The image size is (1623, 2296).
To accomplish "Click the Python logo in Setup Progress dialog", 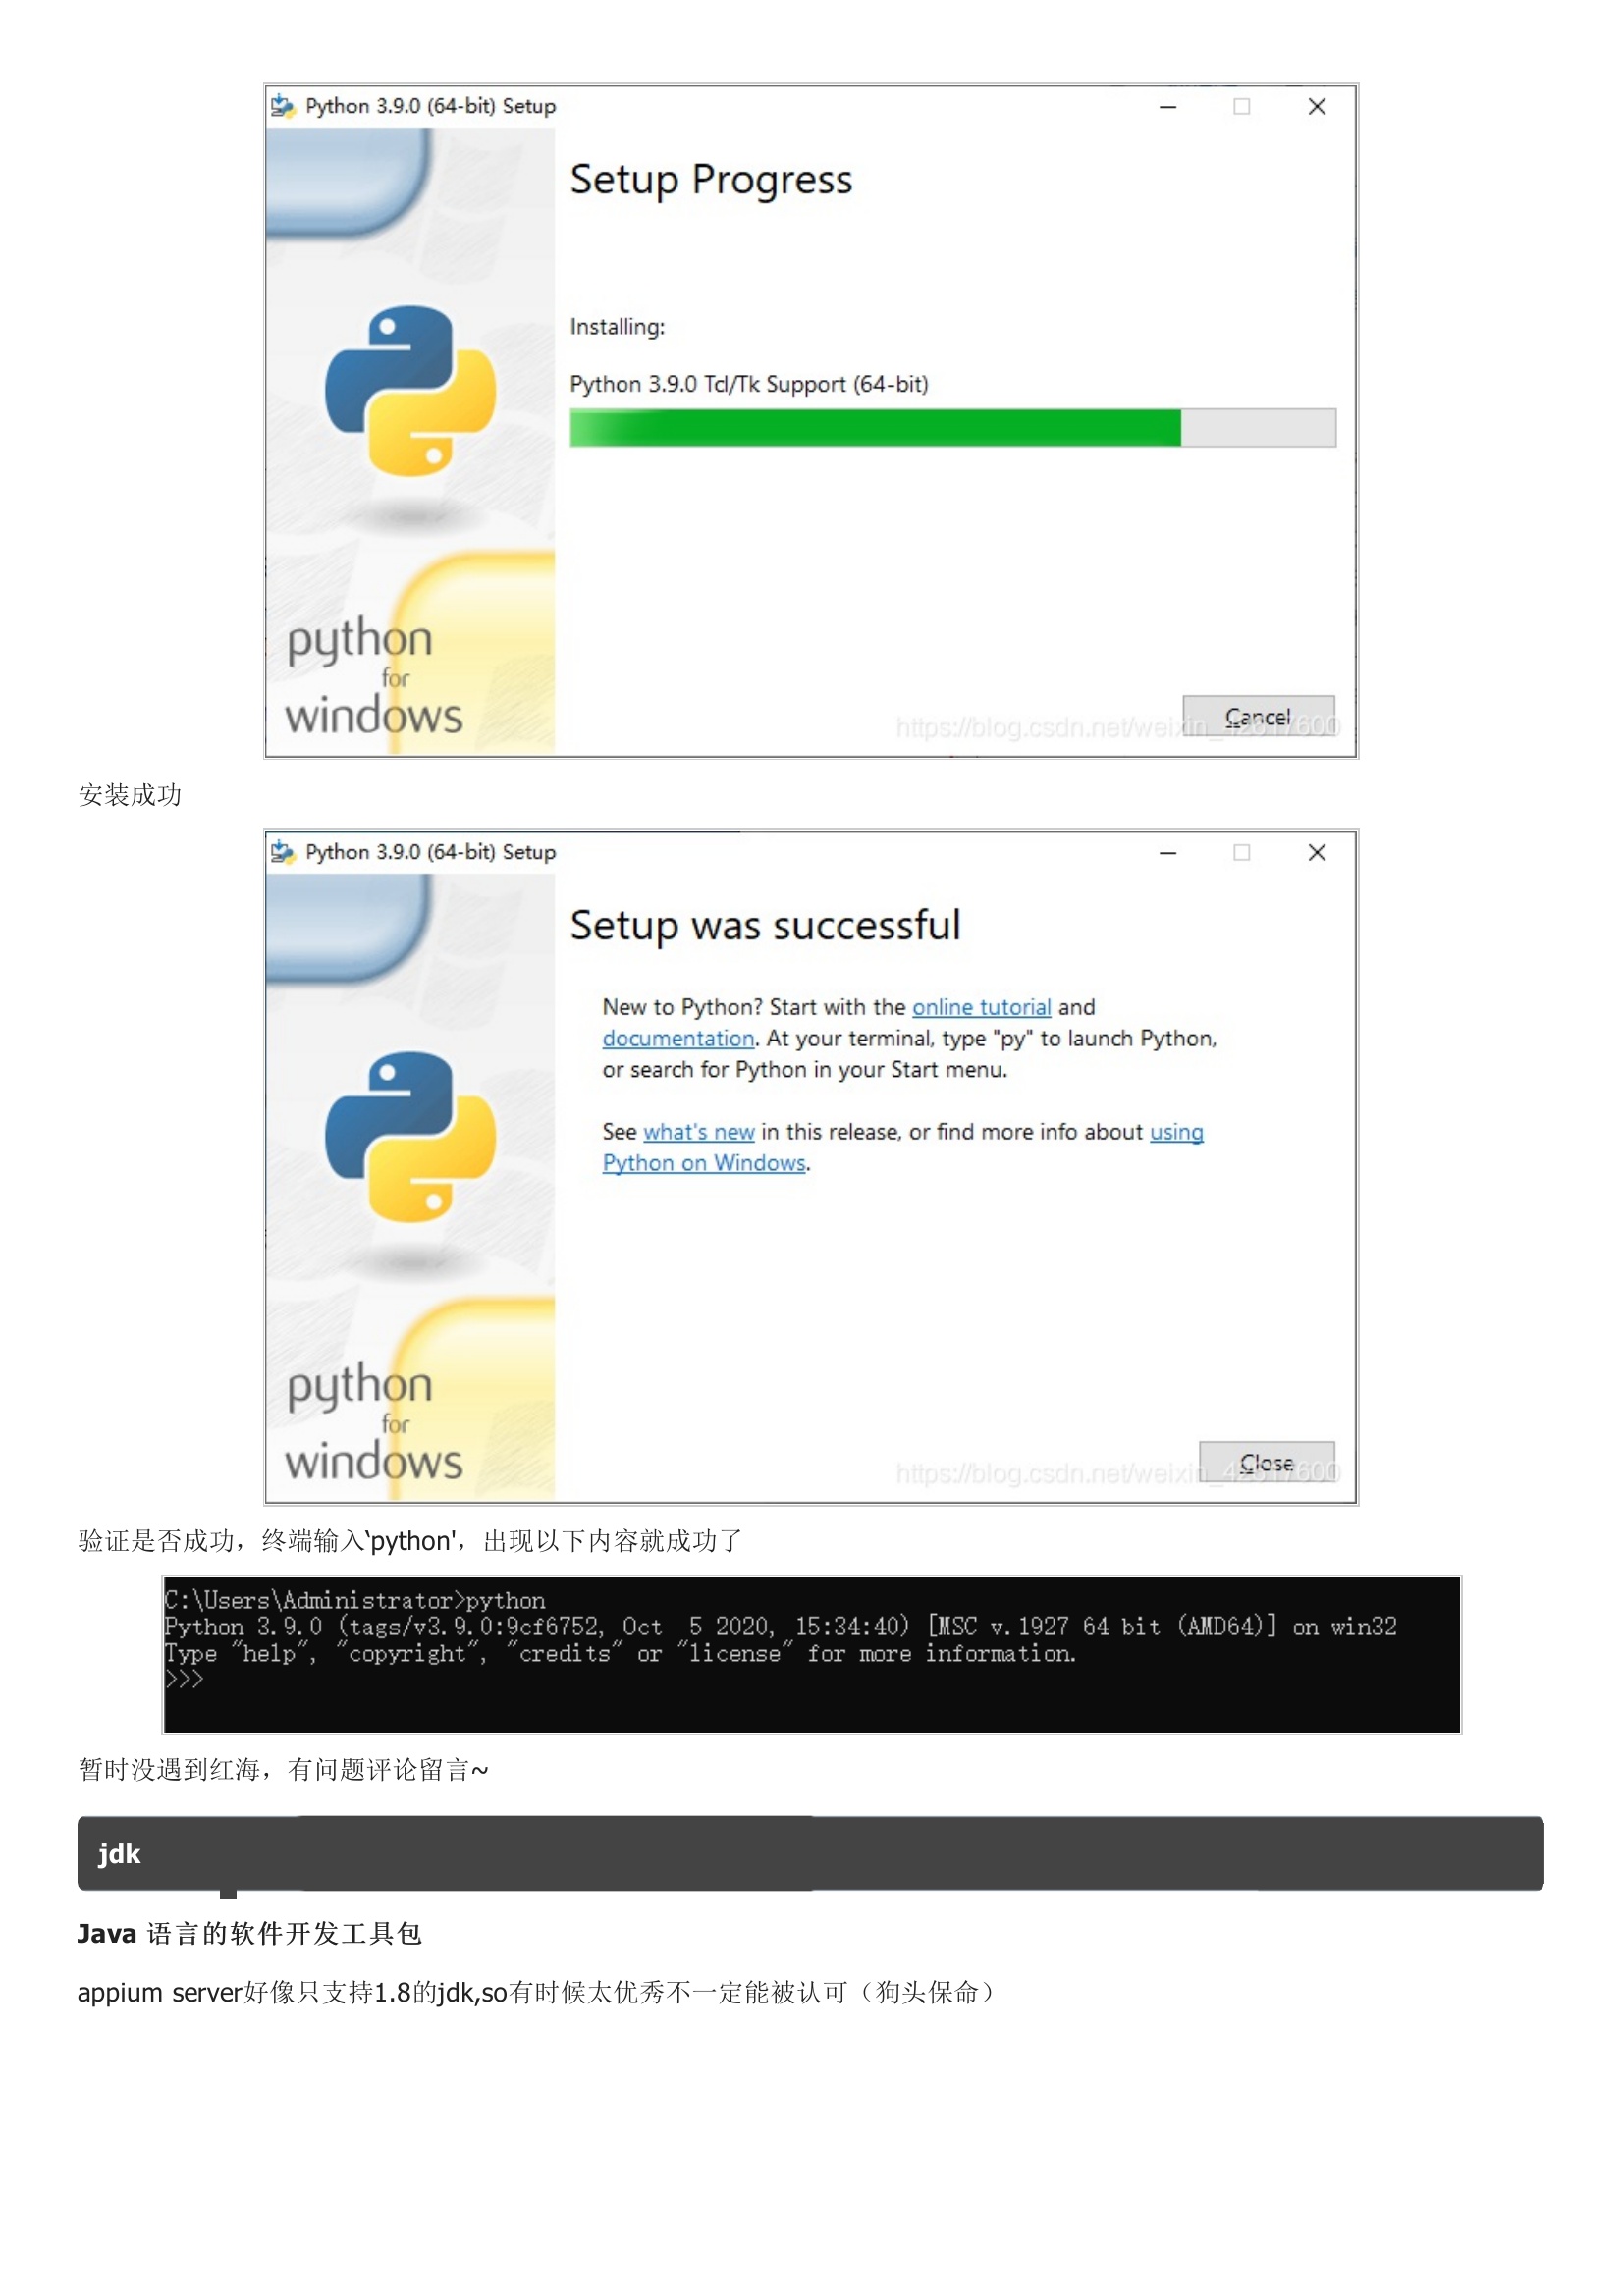I will pos(410,390).
